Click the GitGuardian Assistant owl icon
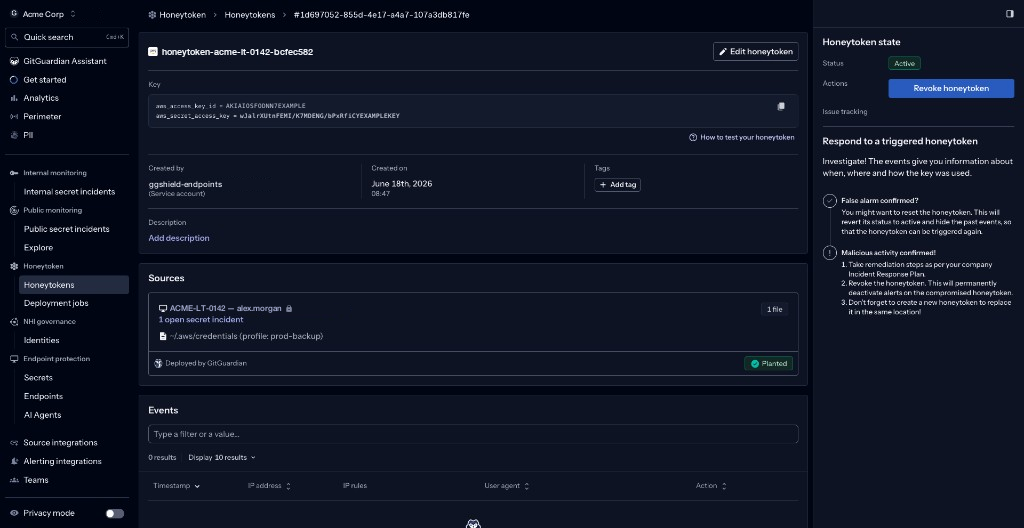 coord(14,61)
